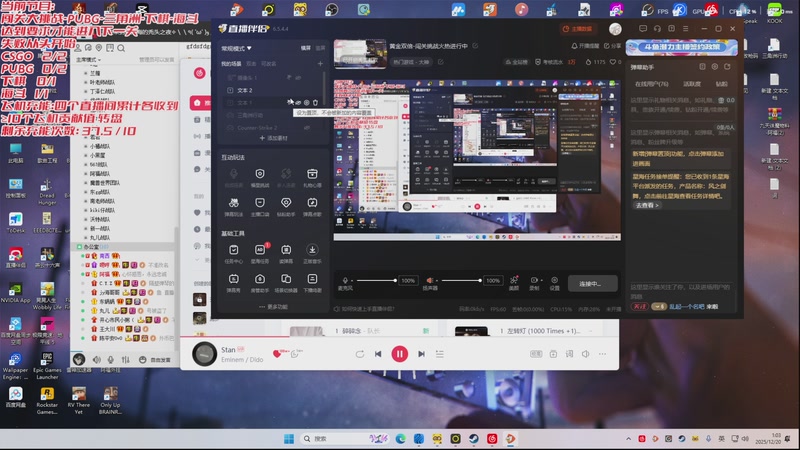The height and width of the screenshot is (450, 800).
Task: Expand 更多功能 more functions
Action: (273, 307)
